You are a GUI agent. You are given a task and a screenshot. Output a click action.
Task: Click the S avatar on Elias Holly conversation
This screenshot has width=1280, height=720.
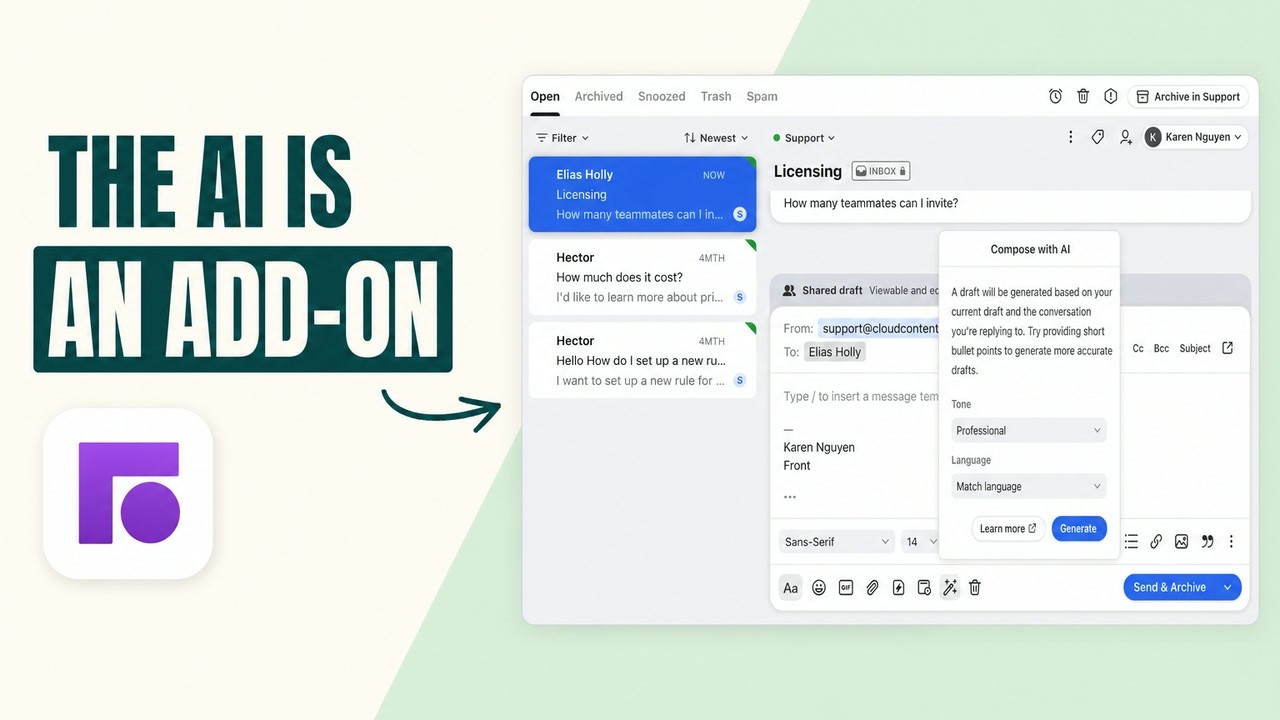click(x=740, y=214)
